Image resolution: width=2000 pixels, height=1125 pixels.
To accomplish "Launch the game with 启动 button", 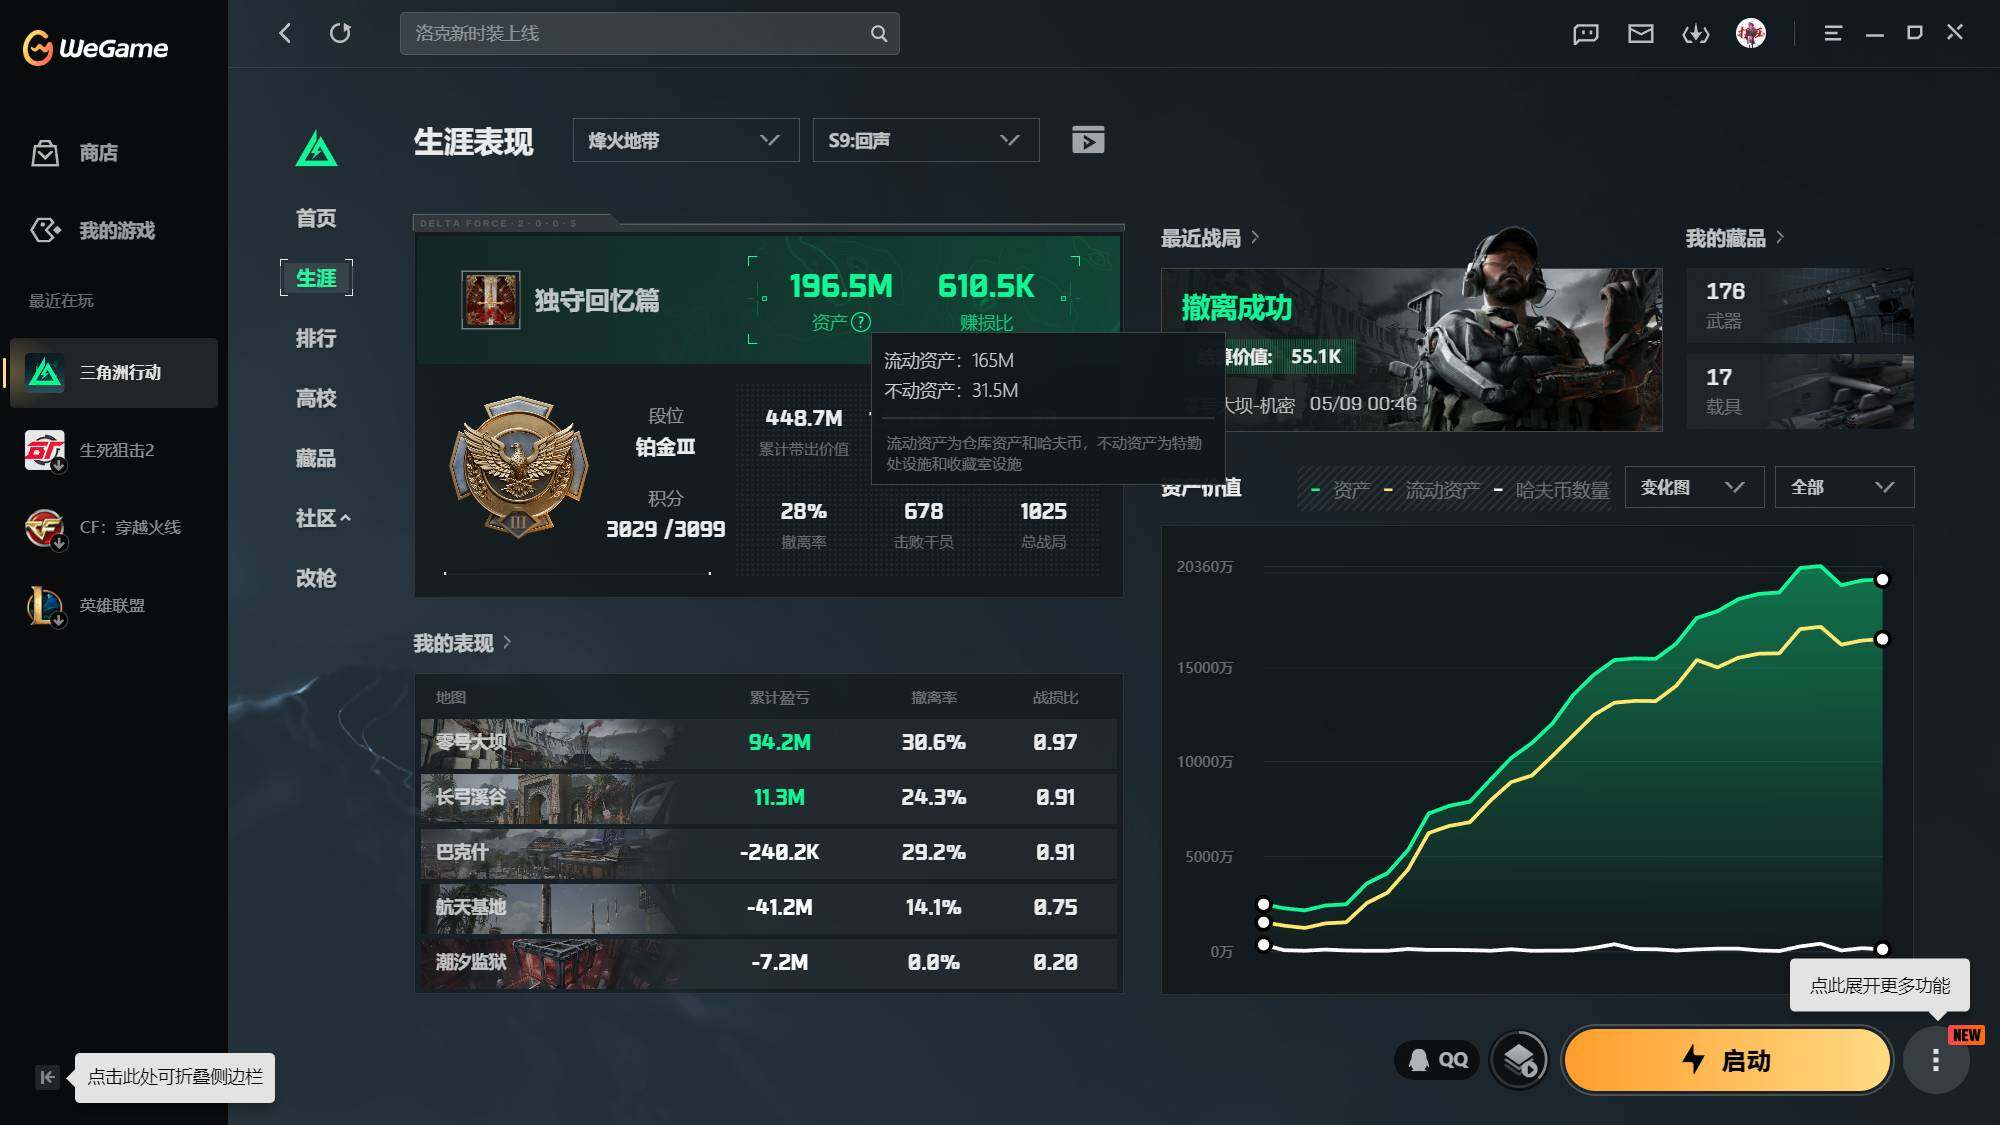I will (1727, 1060).
